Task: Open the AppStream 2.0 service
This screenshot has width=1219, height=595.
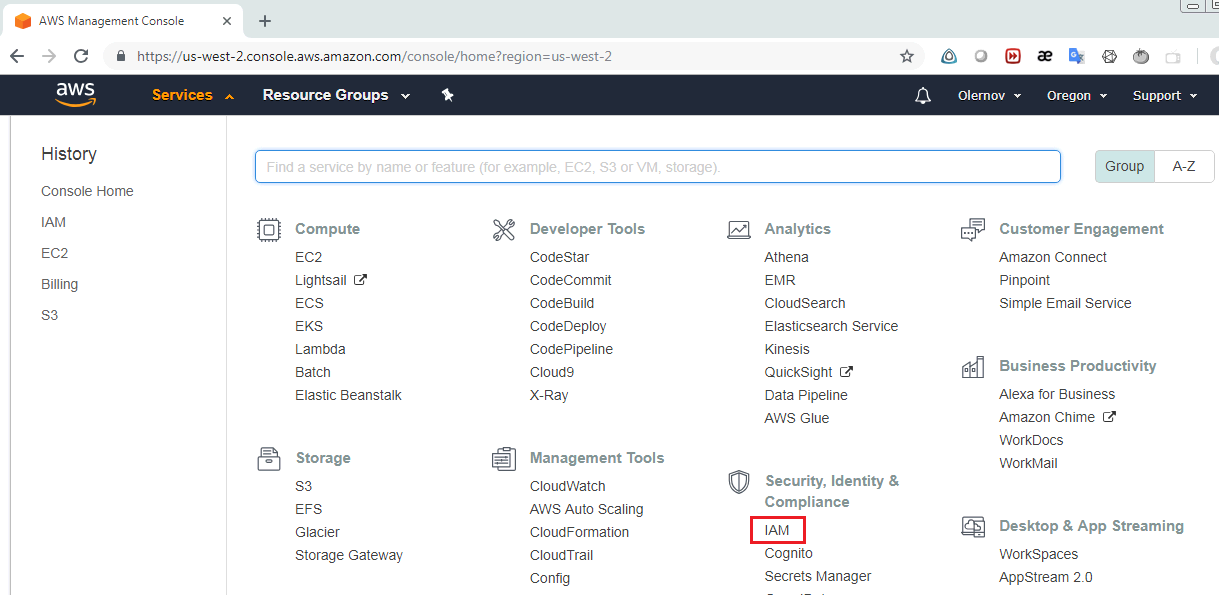Action: 1046,577
